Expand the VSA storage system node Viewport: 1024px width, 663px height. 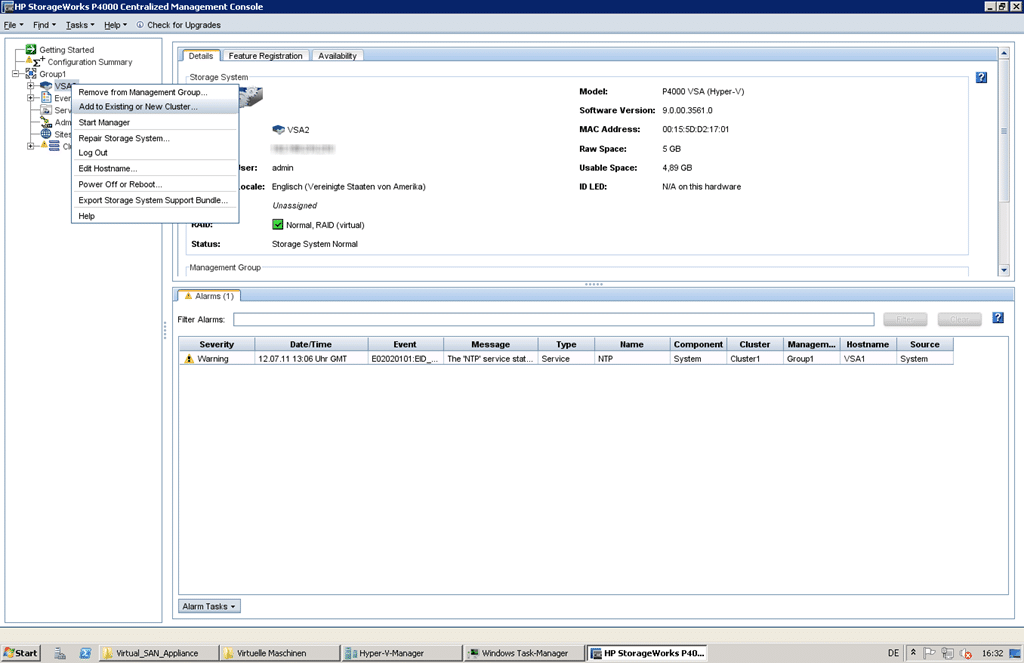point(30,86)
